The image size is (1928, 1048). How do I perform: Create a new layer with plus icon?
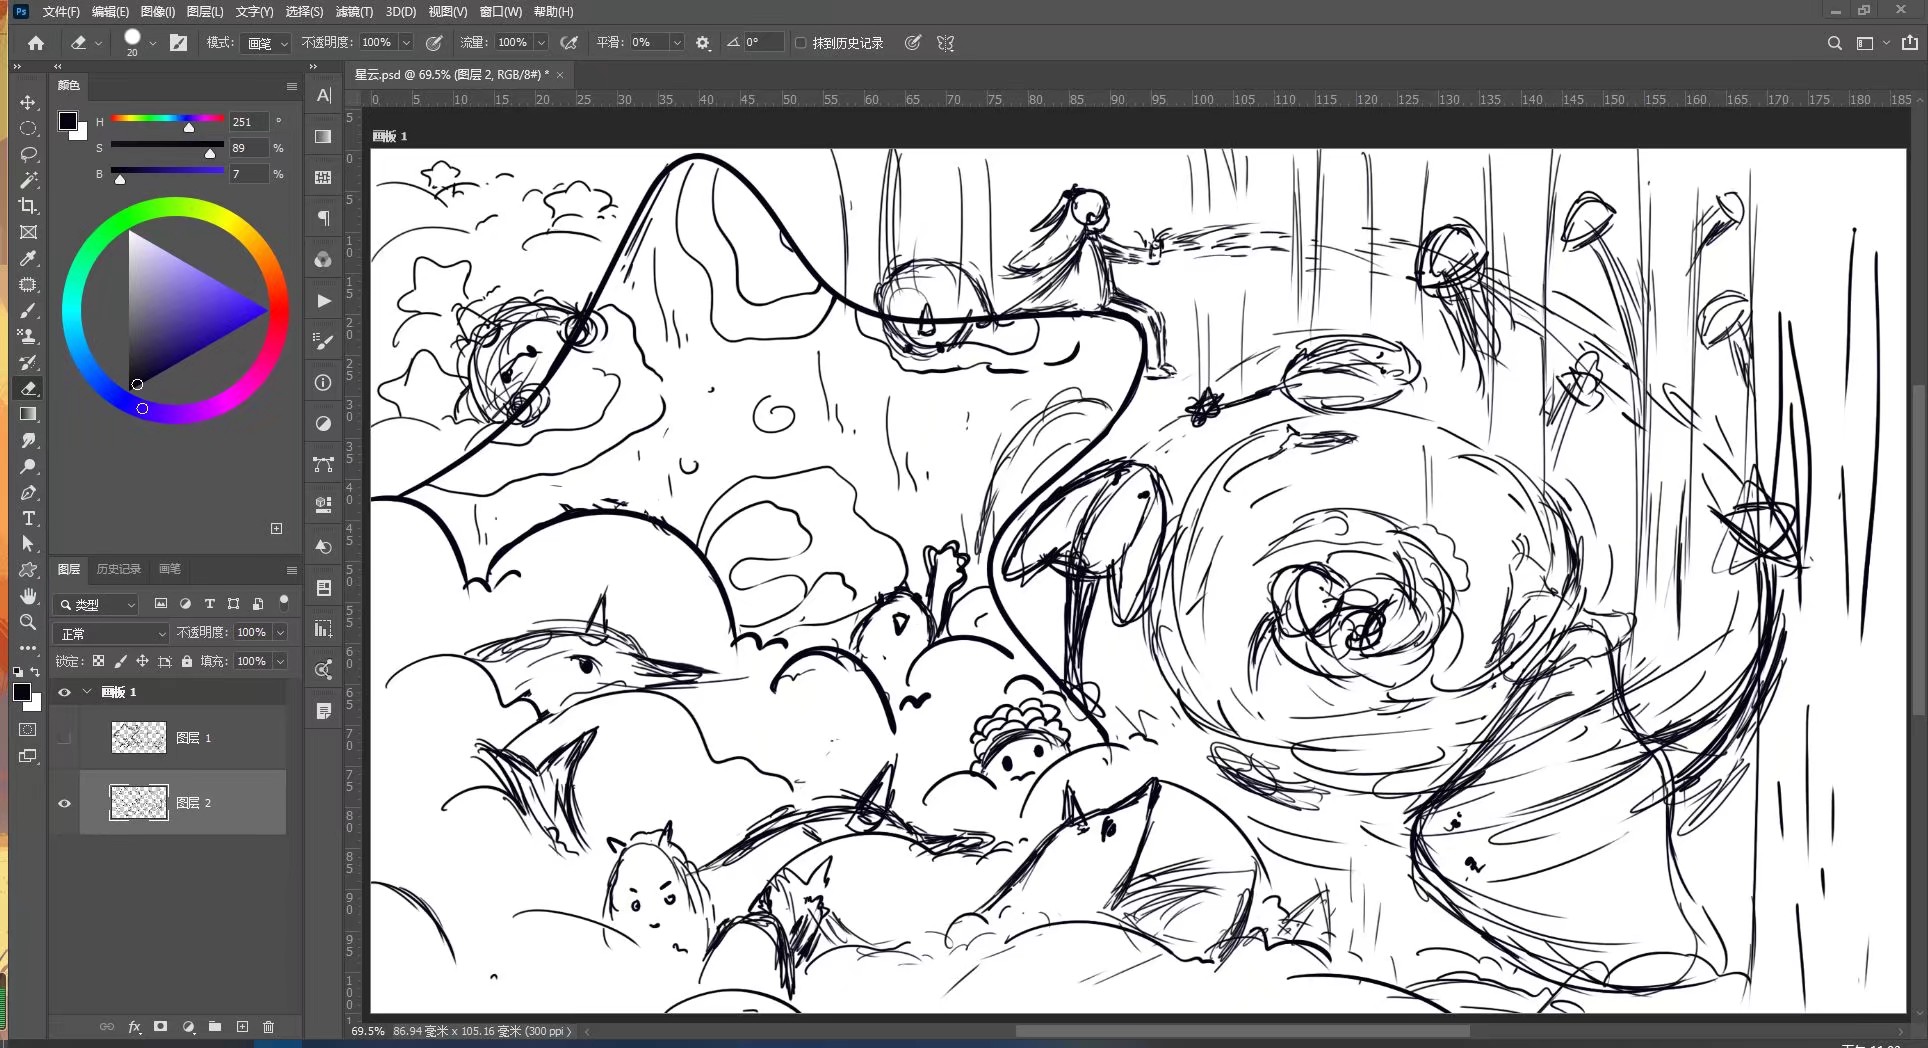(242, 1027)
